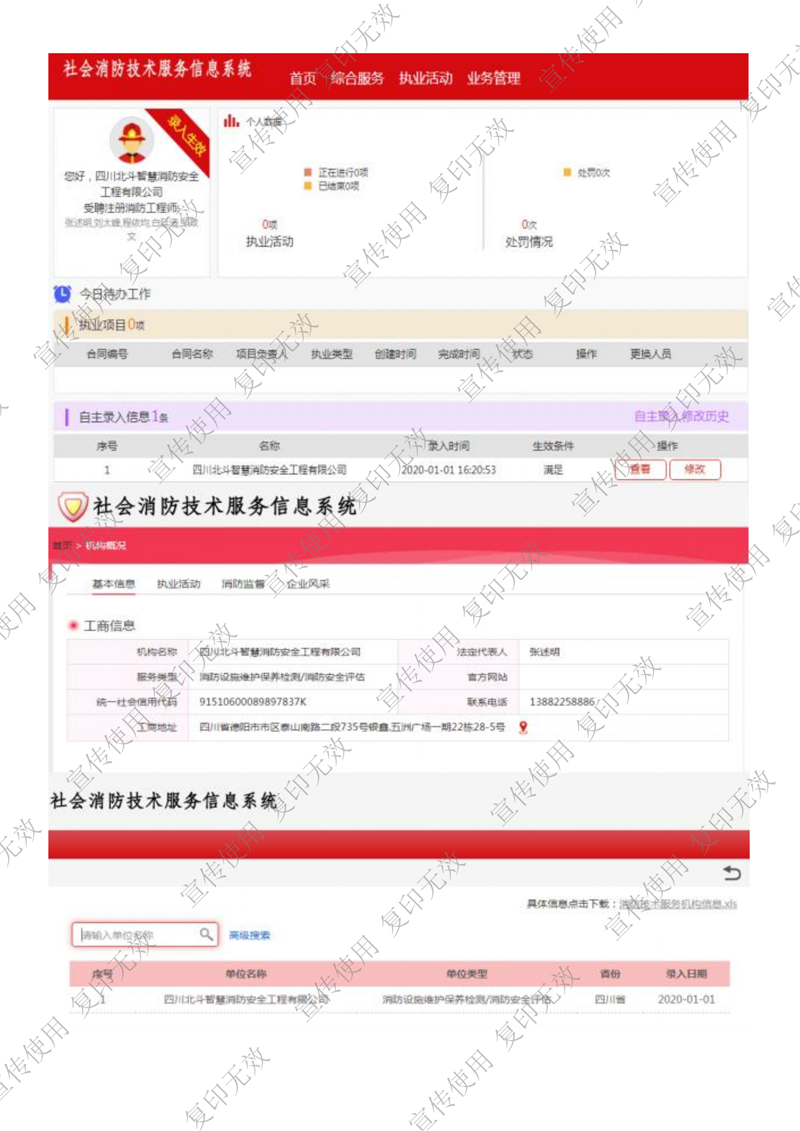Open the 综合服务 menu
The image size is (800, 1131).
click(357, 78)
